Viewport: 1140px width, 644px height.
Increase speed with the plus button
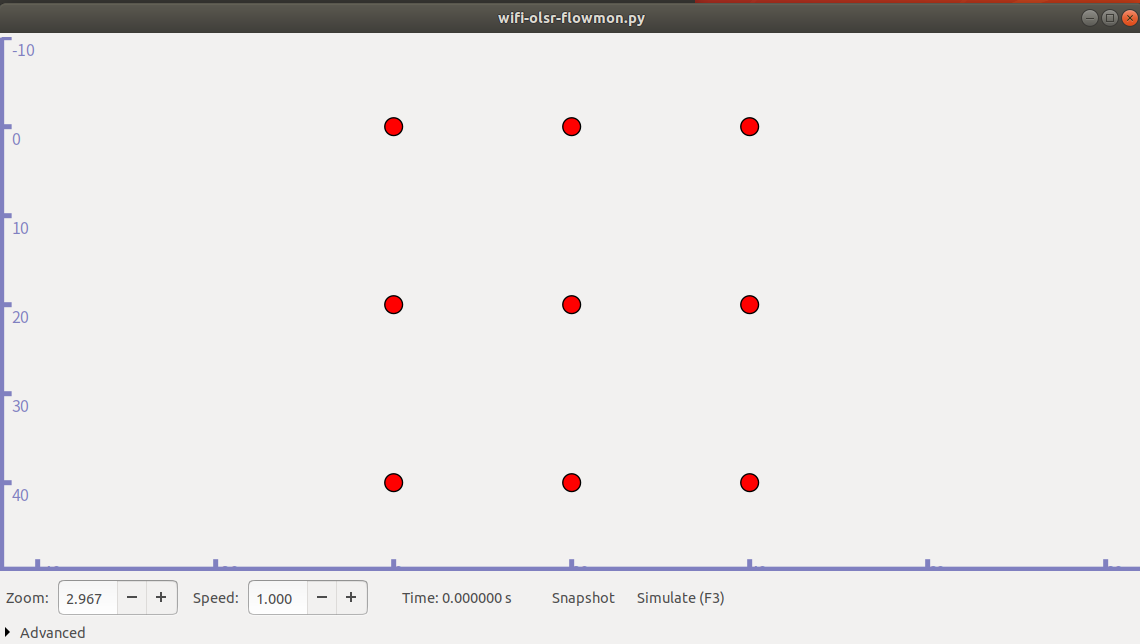coord(351,597)
